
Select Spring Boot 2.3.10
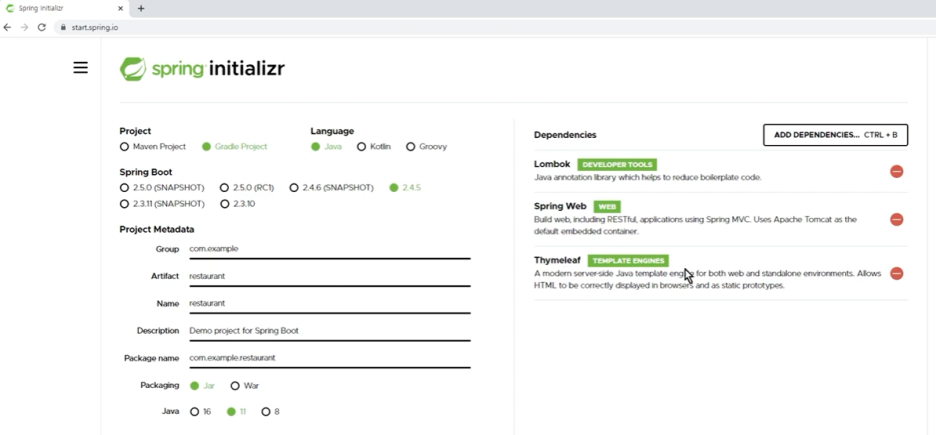pyautogui.click(x=238, y=203)
